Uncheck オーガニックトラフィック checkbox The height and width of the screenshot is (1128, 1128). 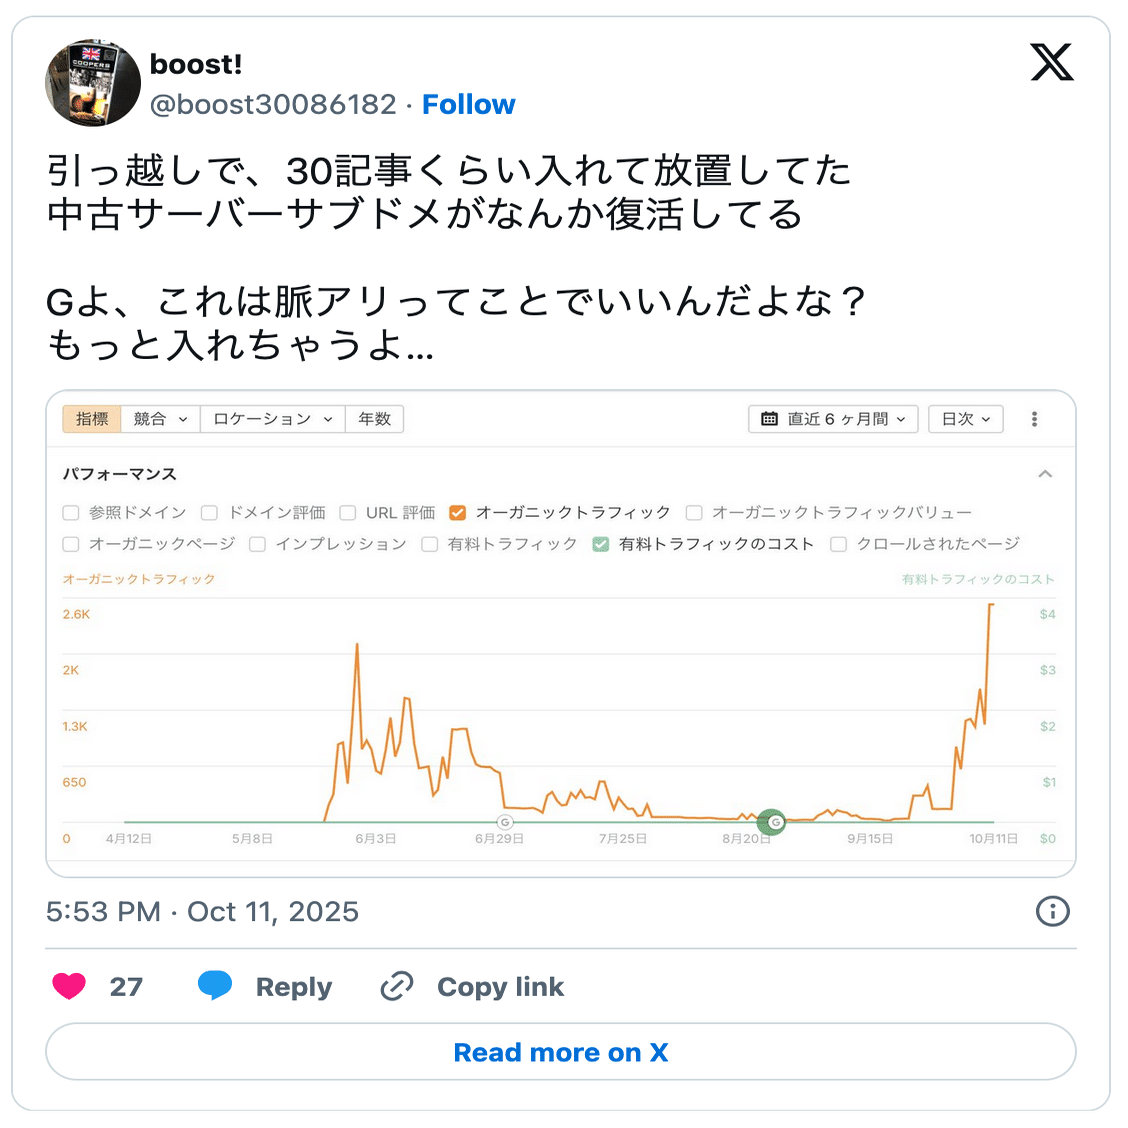pyautogui.click(x=458, y=513)
